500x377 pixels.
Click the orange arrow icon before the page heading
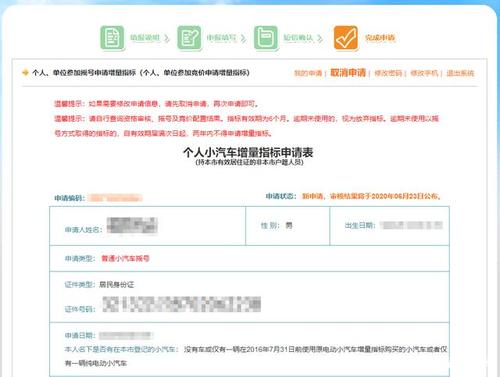pos(25,72)
